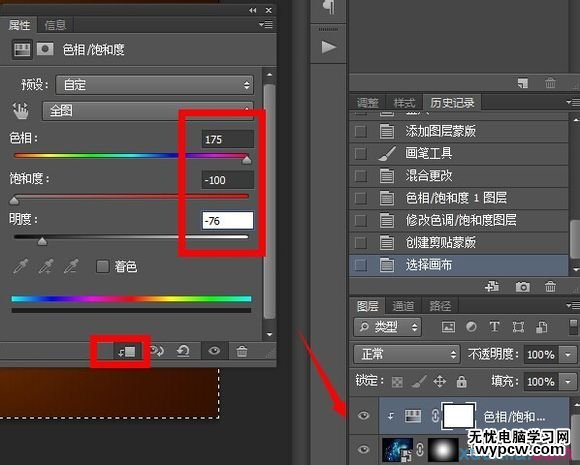Viewport: 580px width, 465px height.
Task: Switch to the 信息 tab
Action: pos(55,25)
